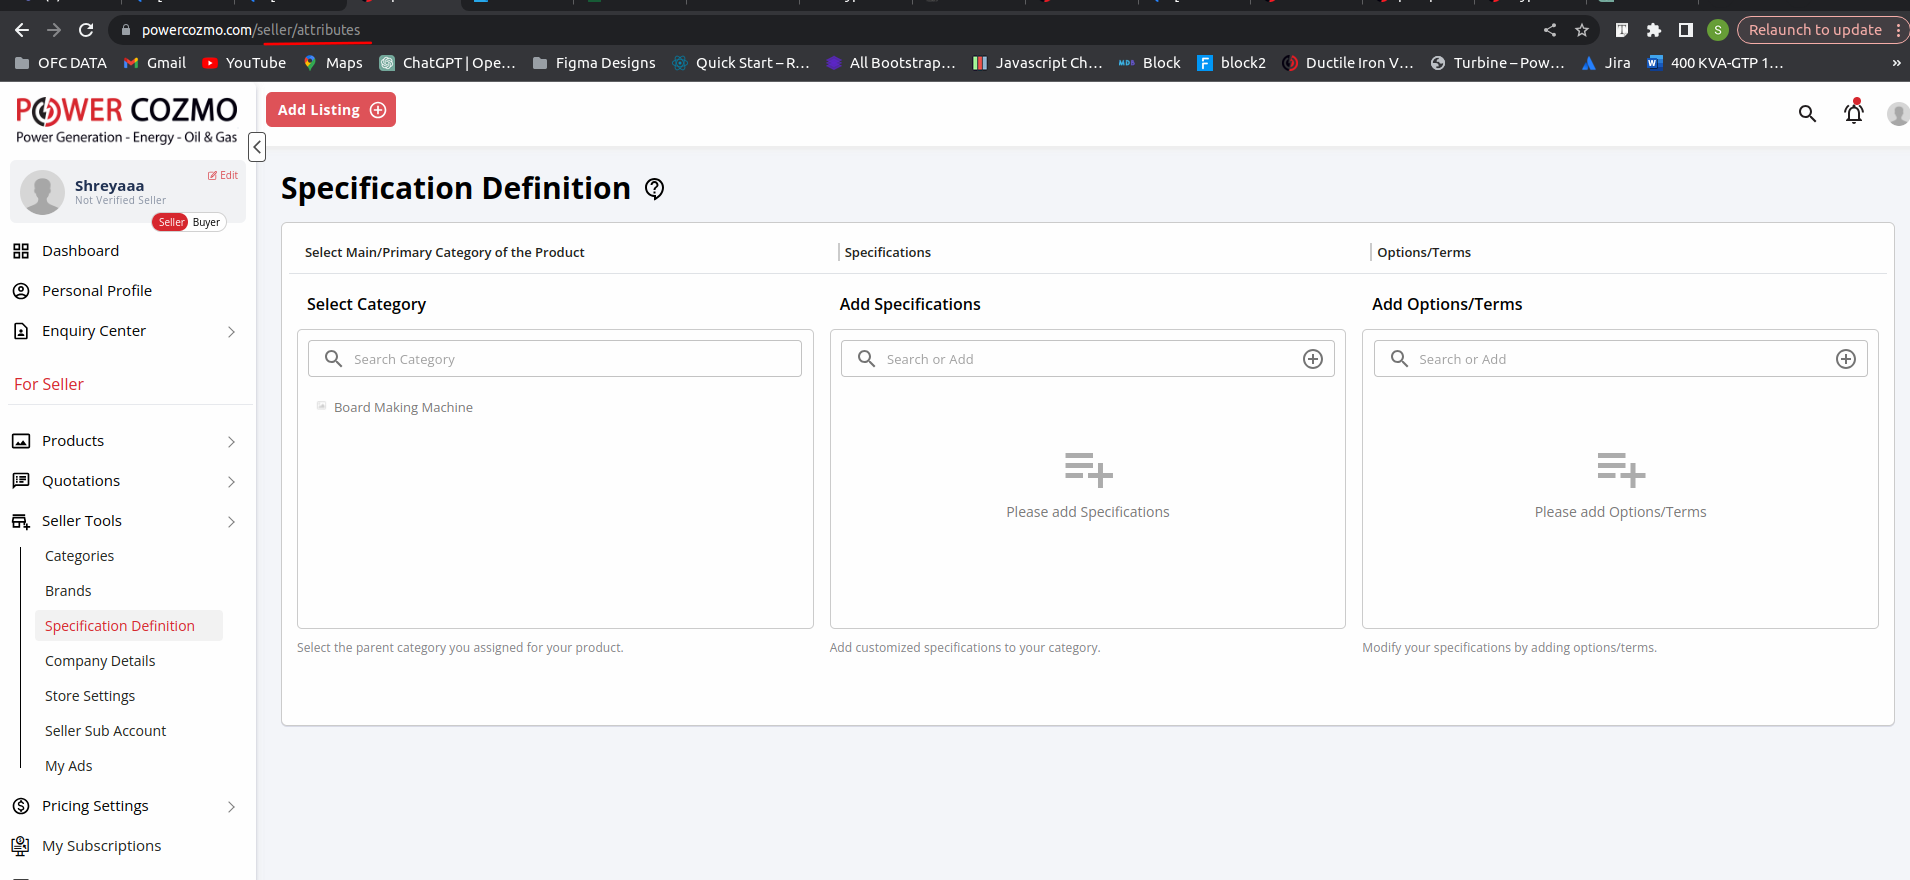
Task: Select the Seller mode pill
Action: pos(171,222)
